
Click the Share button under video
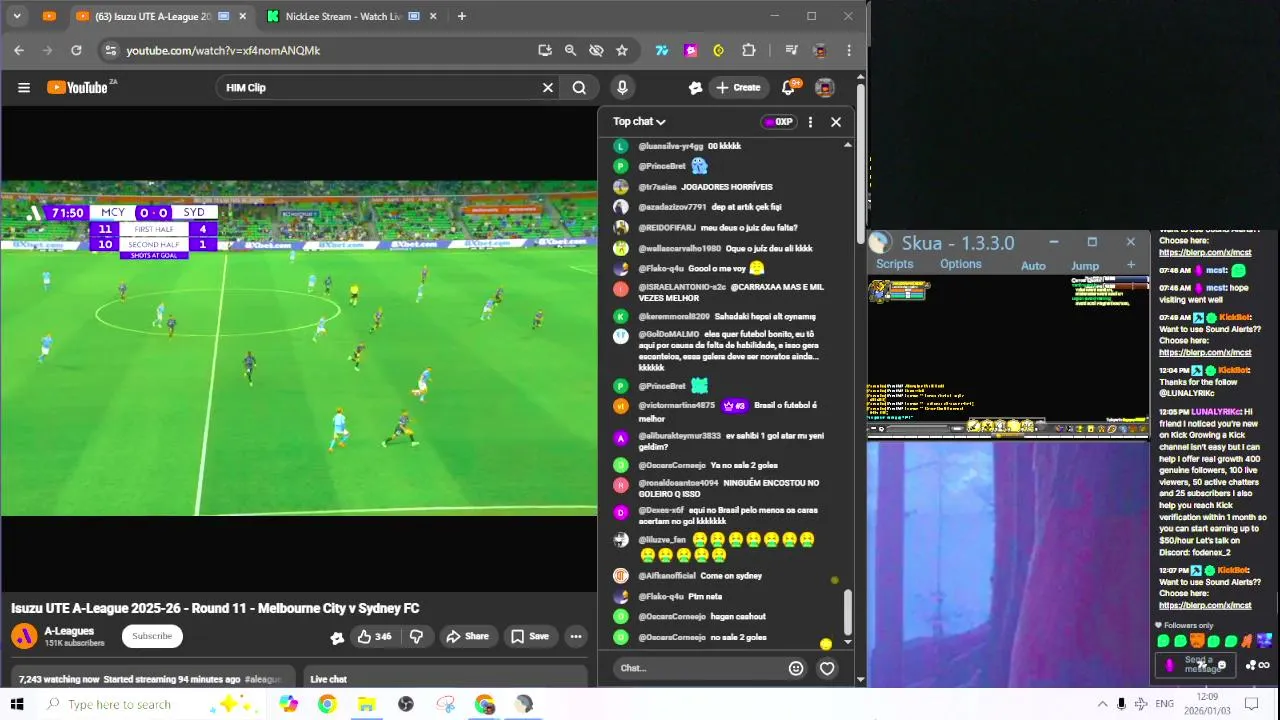[x=467, y=636]
